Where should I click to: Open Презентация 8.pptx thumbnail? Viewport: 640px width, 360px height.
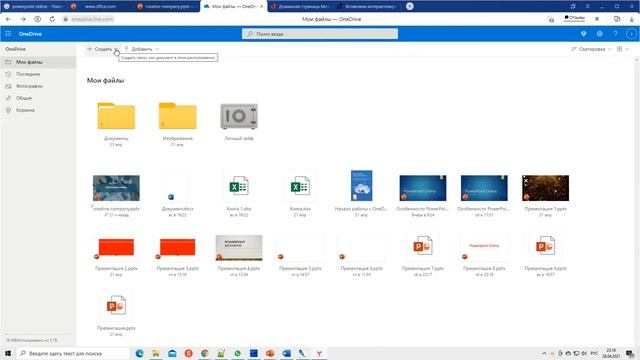(x=484, y=247)
